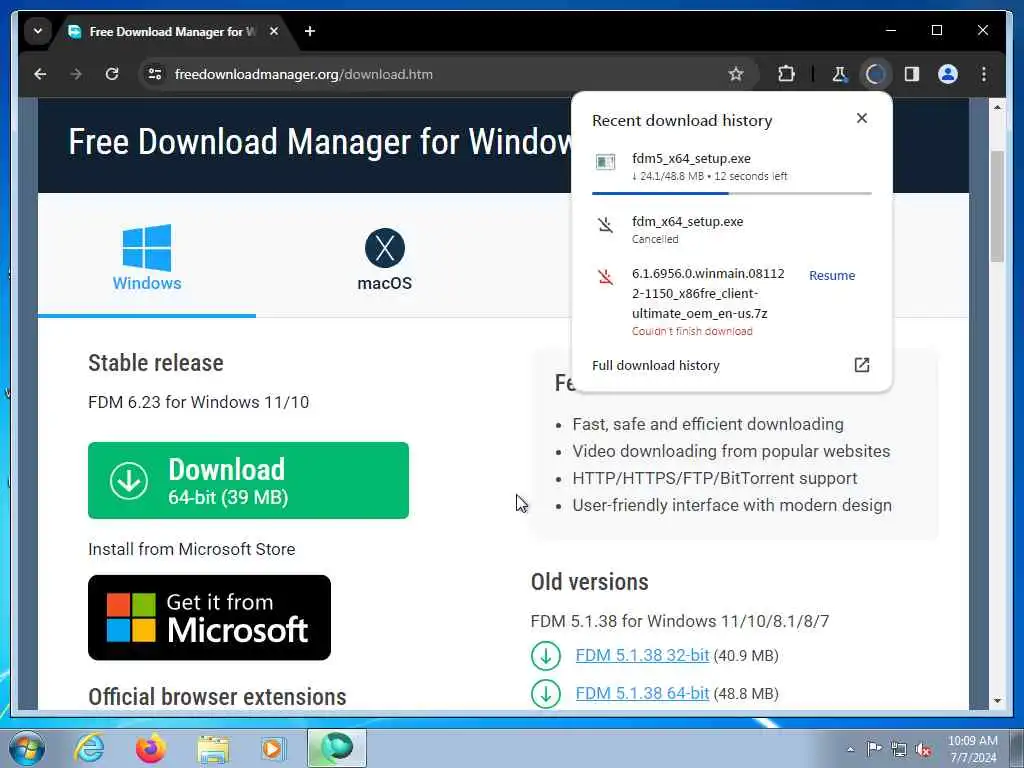1024x768 pixels.
Task: Click the downloads progress icon in toolbar
Action: 875,74
